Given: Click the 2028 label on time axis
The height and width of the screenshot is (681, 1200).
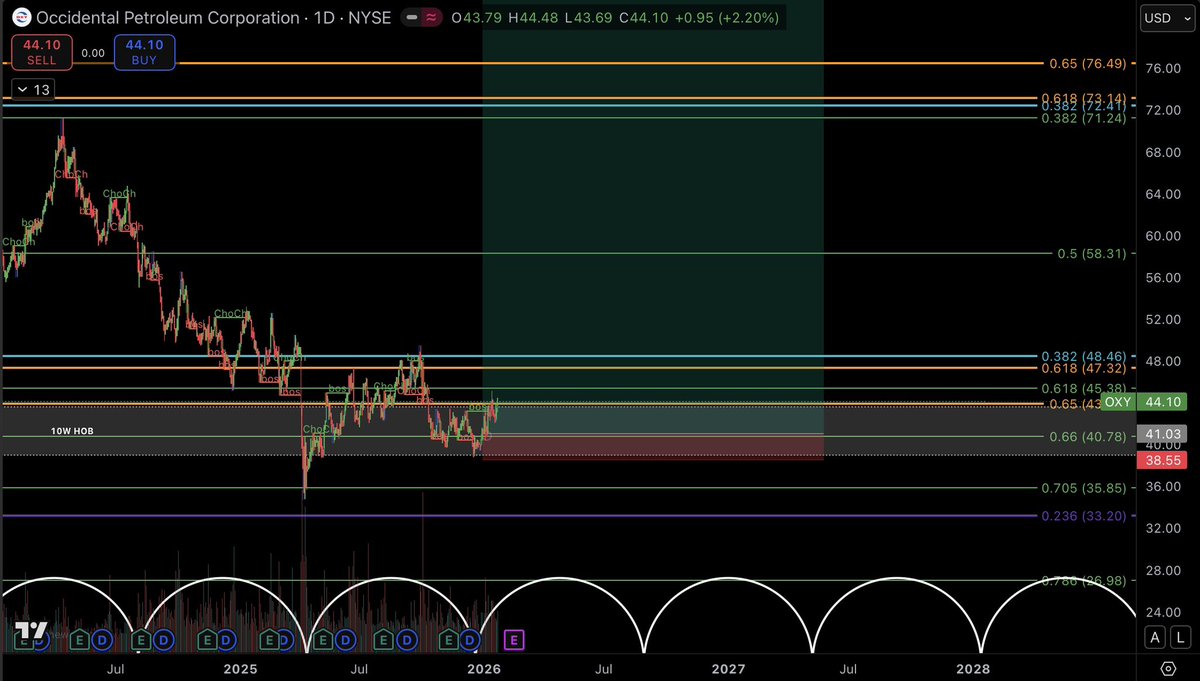Looking at the screenshot, I should tap(973, 667).
